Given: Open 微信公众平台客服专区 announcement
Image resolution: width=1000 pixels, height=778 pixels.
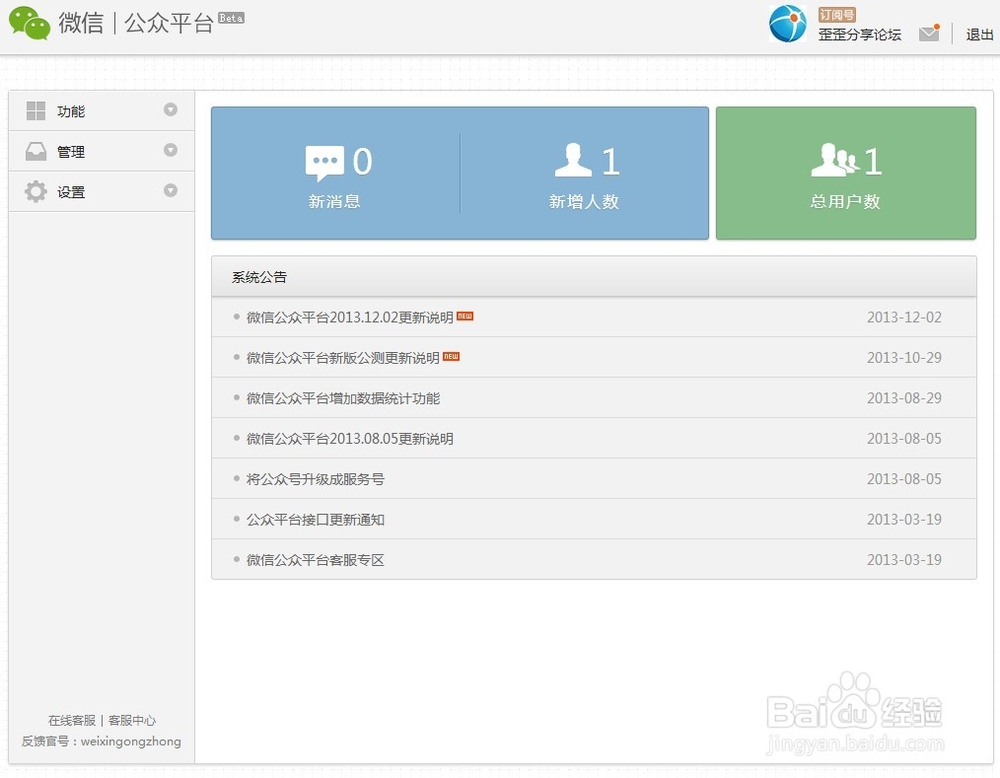Looking at the screenshot, I should point(315,560).
